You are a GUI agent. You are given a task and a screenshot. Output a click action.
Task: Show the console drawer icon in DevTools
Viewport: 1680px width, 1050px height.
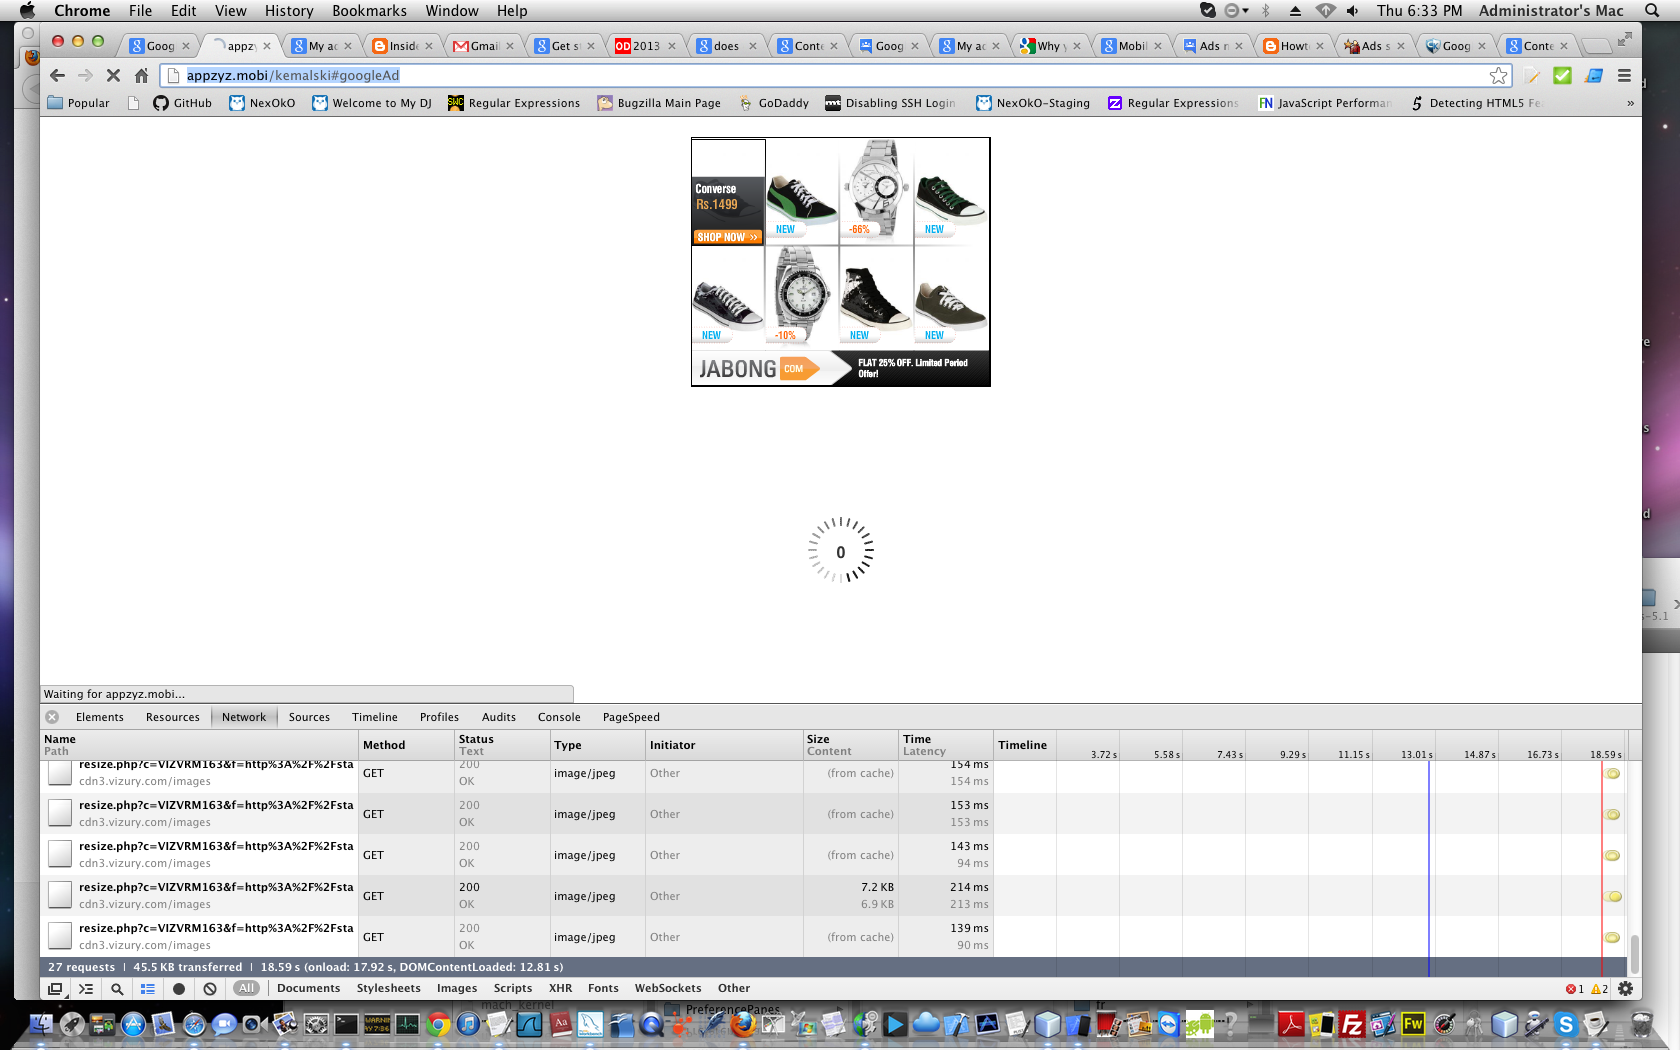pyautogui.click(x=86, y=989)
